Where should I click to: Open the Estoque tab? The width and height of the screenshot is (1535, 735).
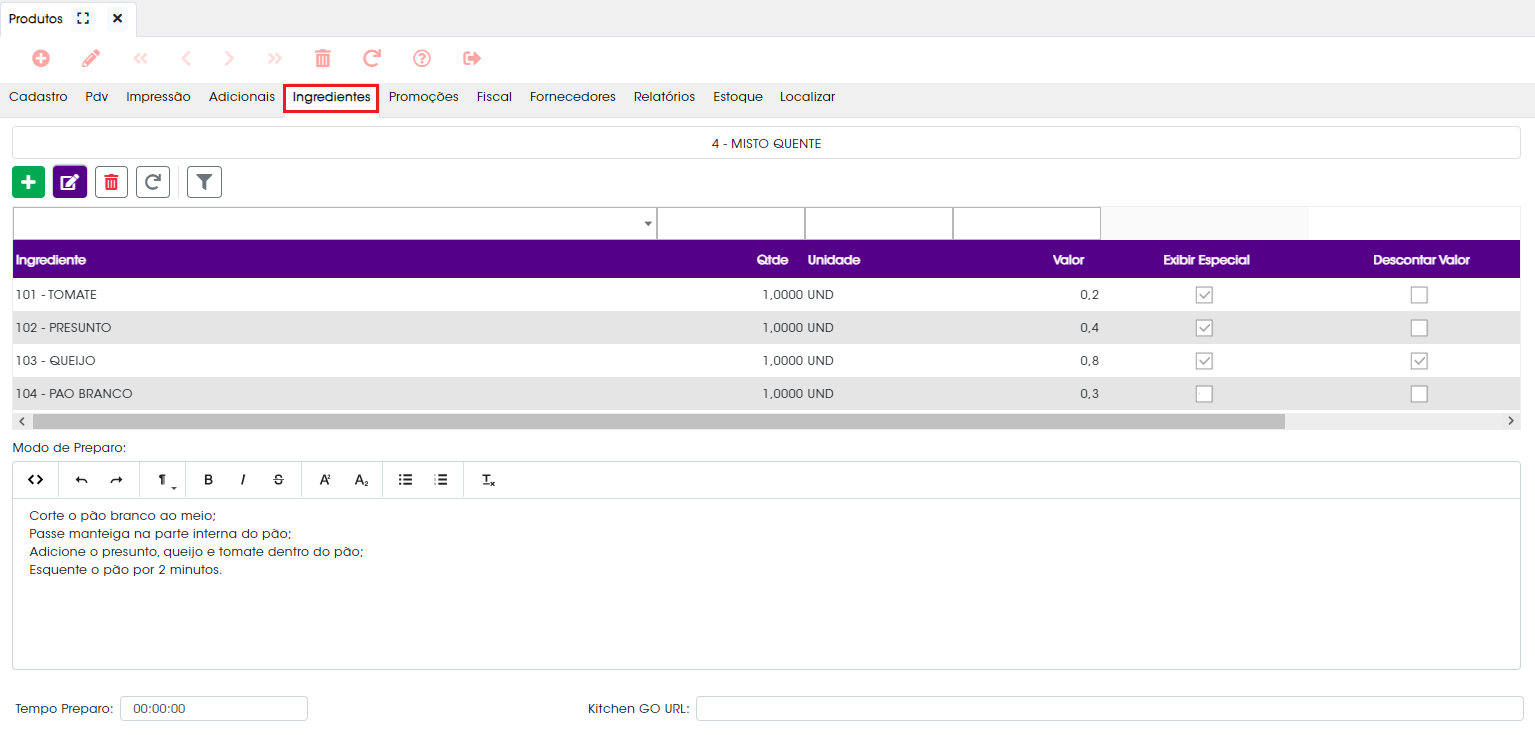tap(738, 97)
